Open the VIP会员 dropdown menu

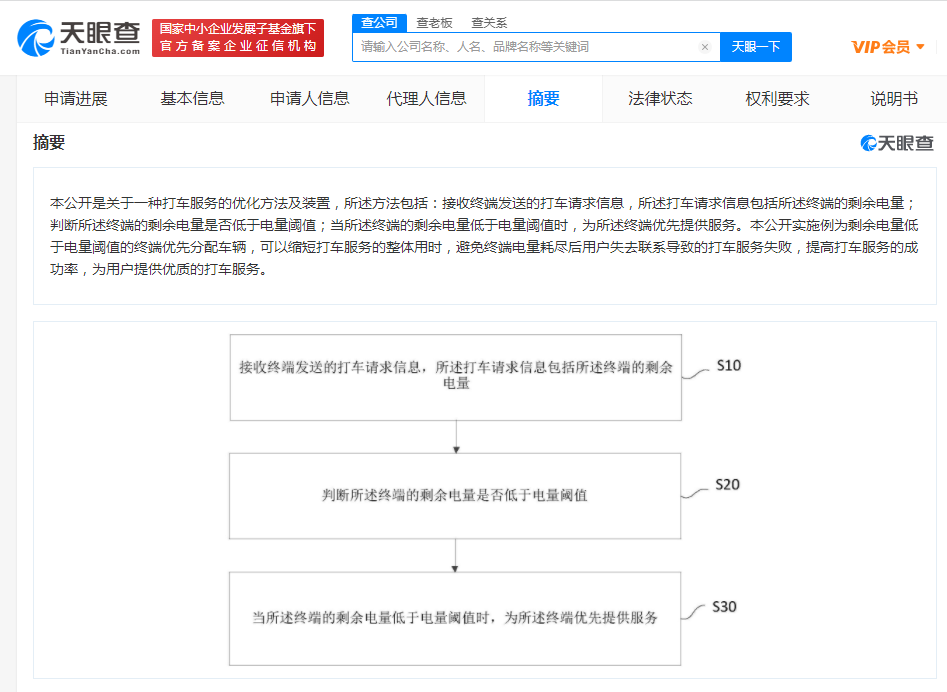886,47
